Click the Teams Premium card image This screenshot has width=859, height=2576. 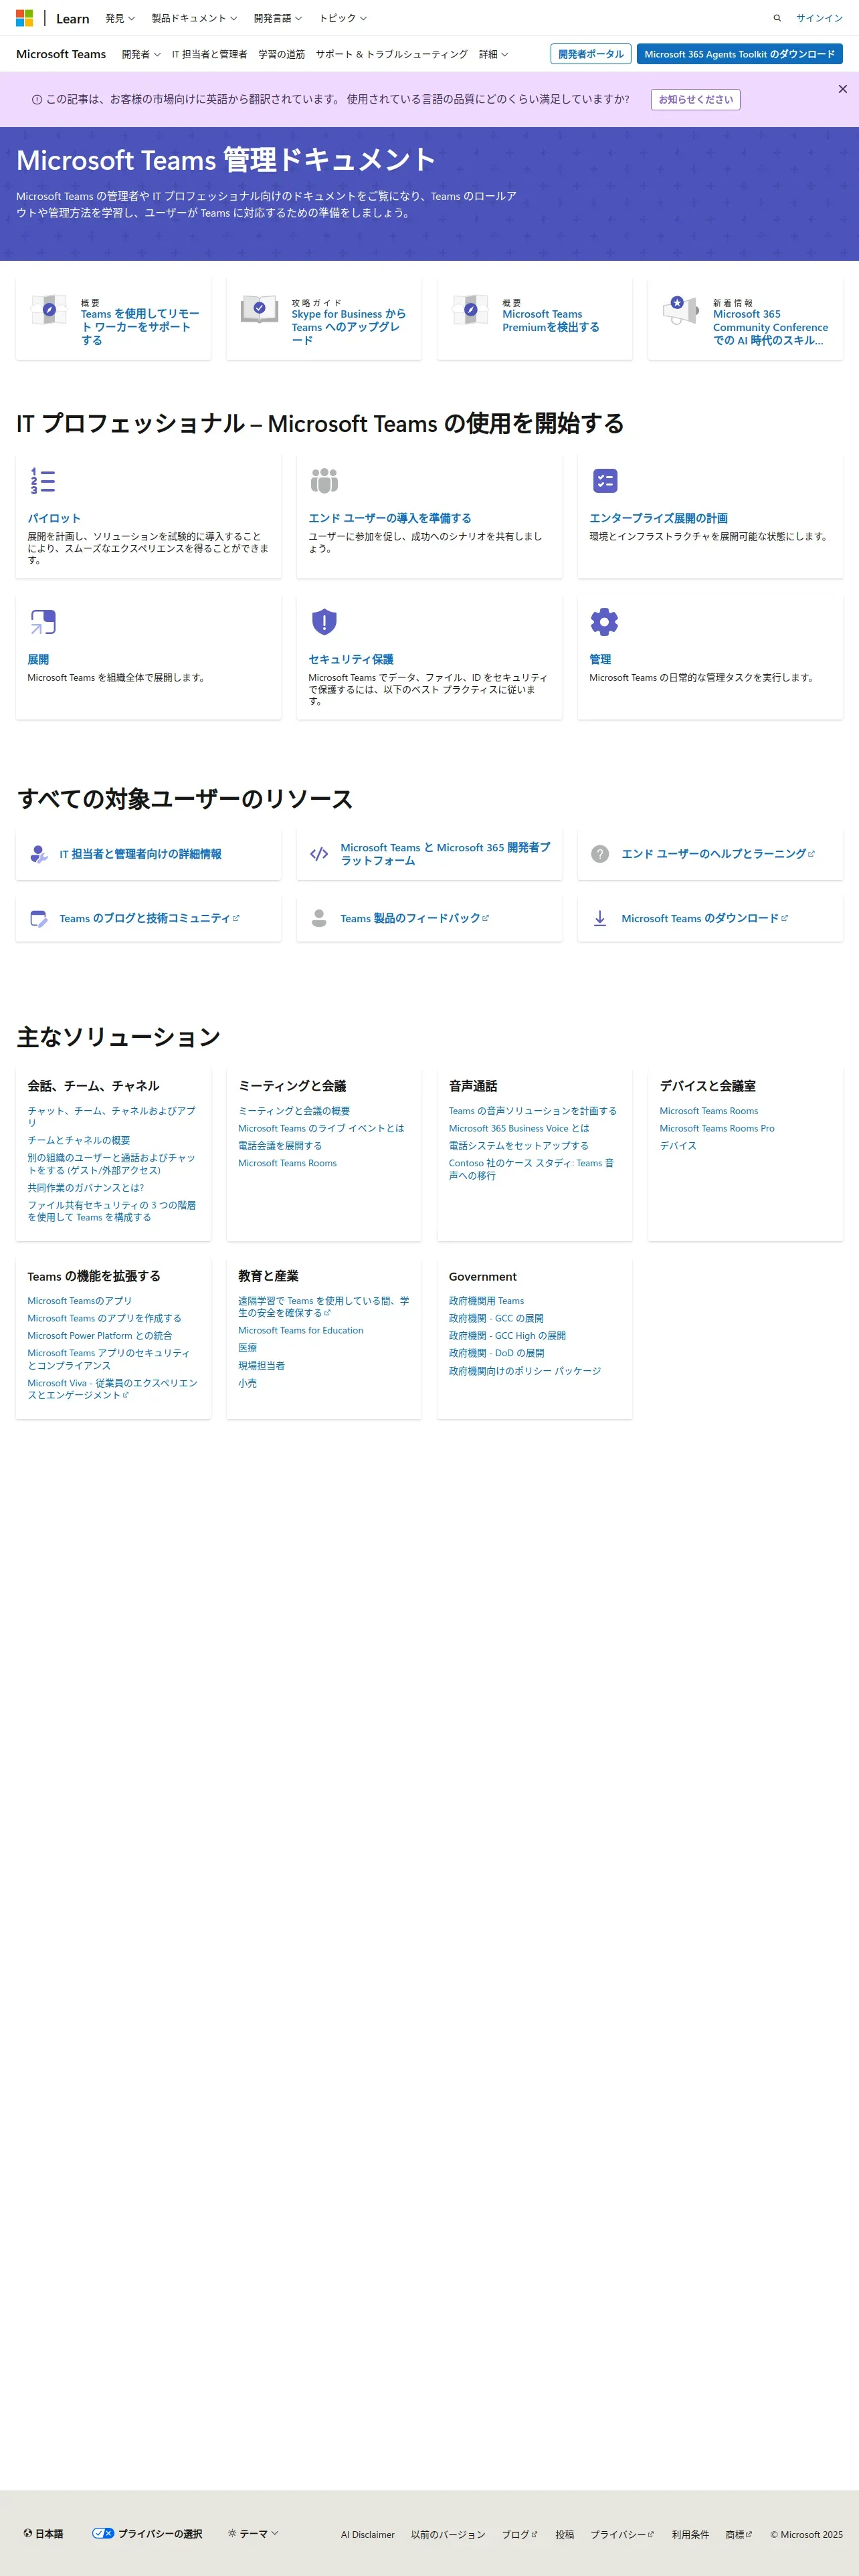(470, 310)
